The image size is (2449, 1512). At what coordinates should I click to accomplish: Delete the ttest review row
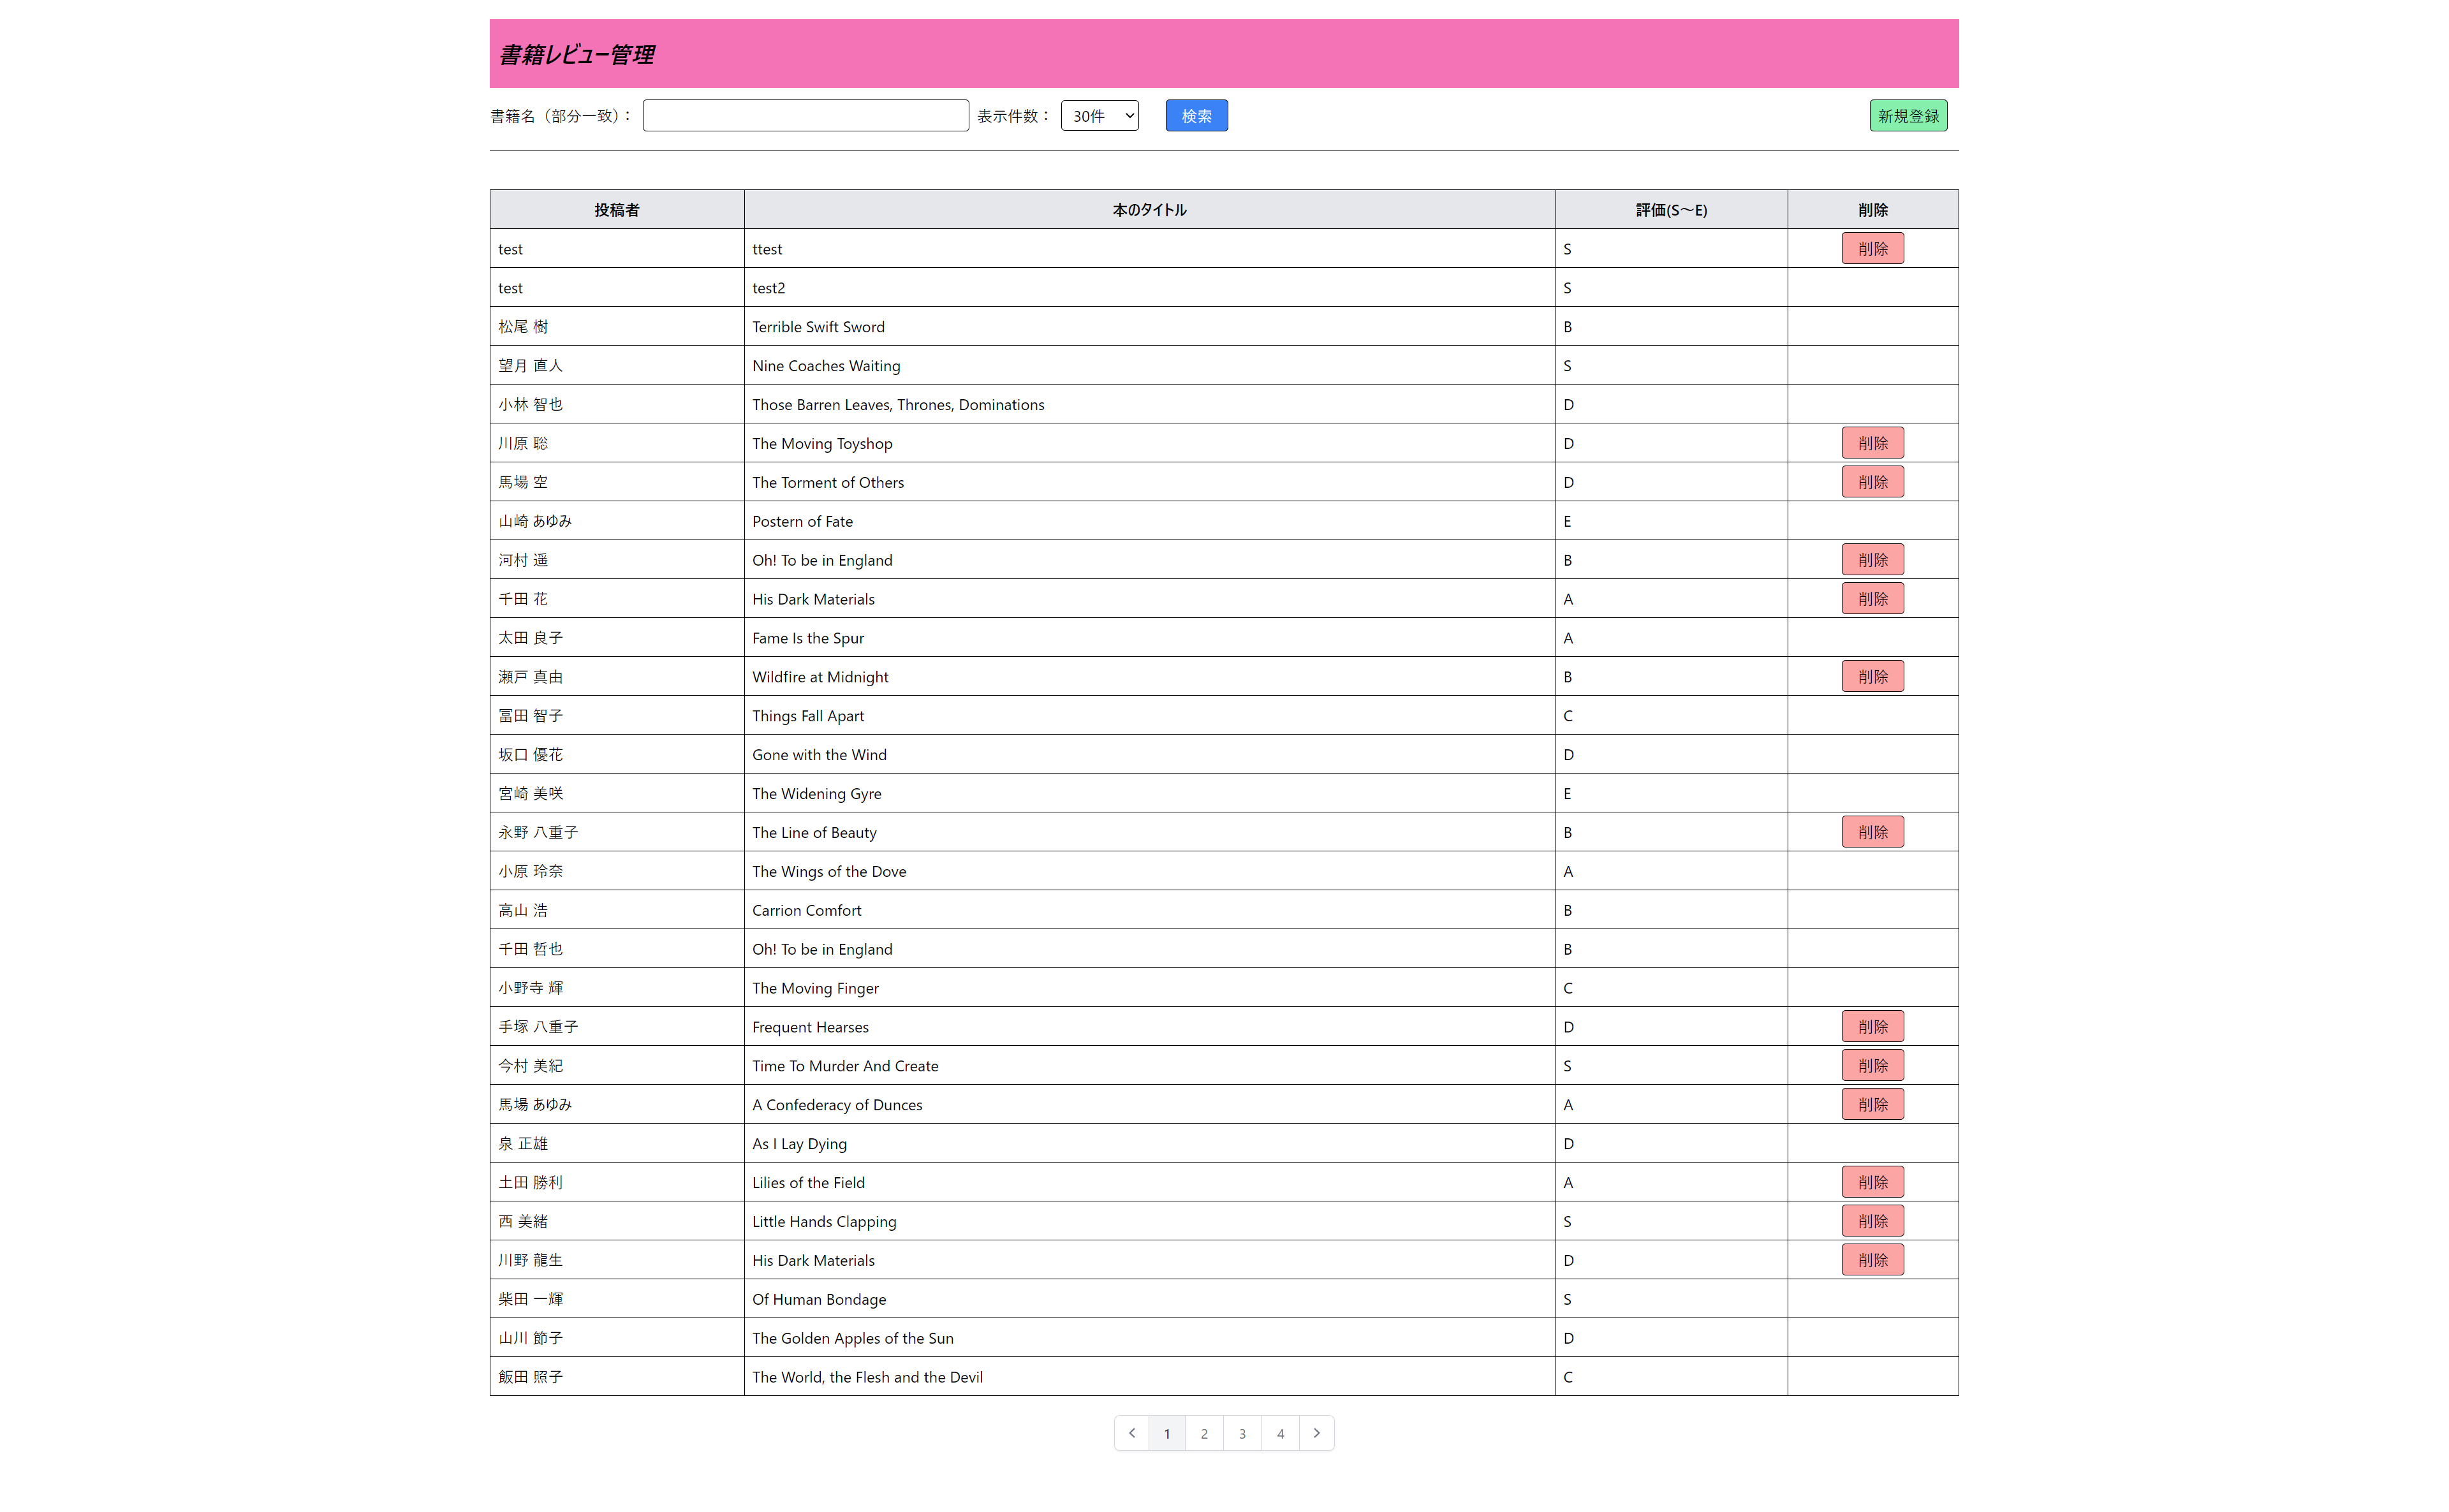pyautogui.click(x=1872, y=249)
